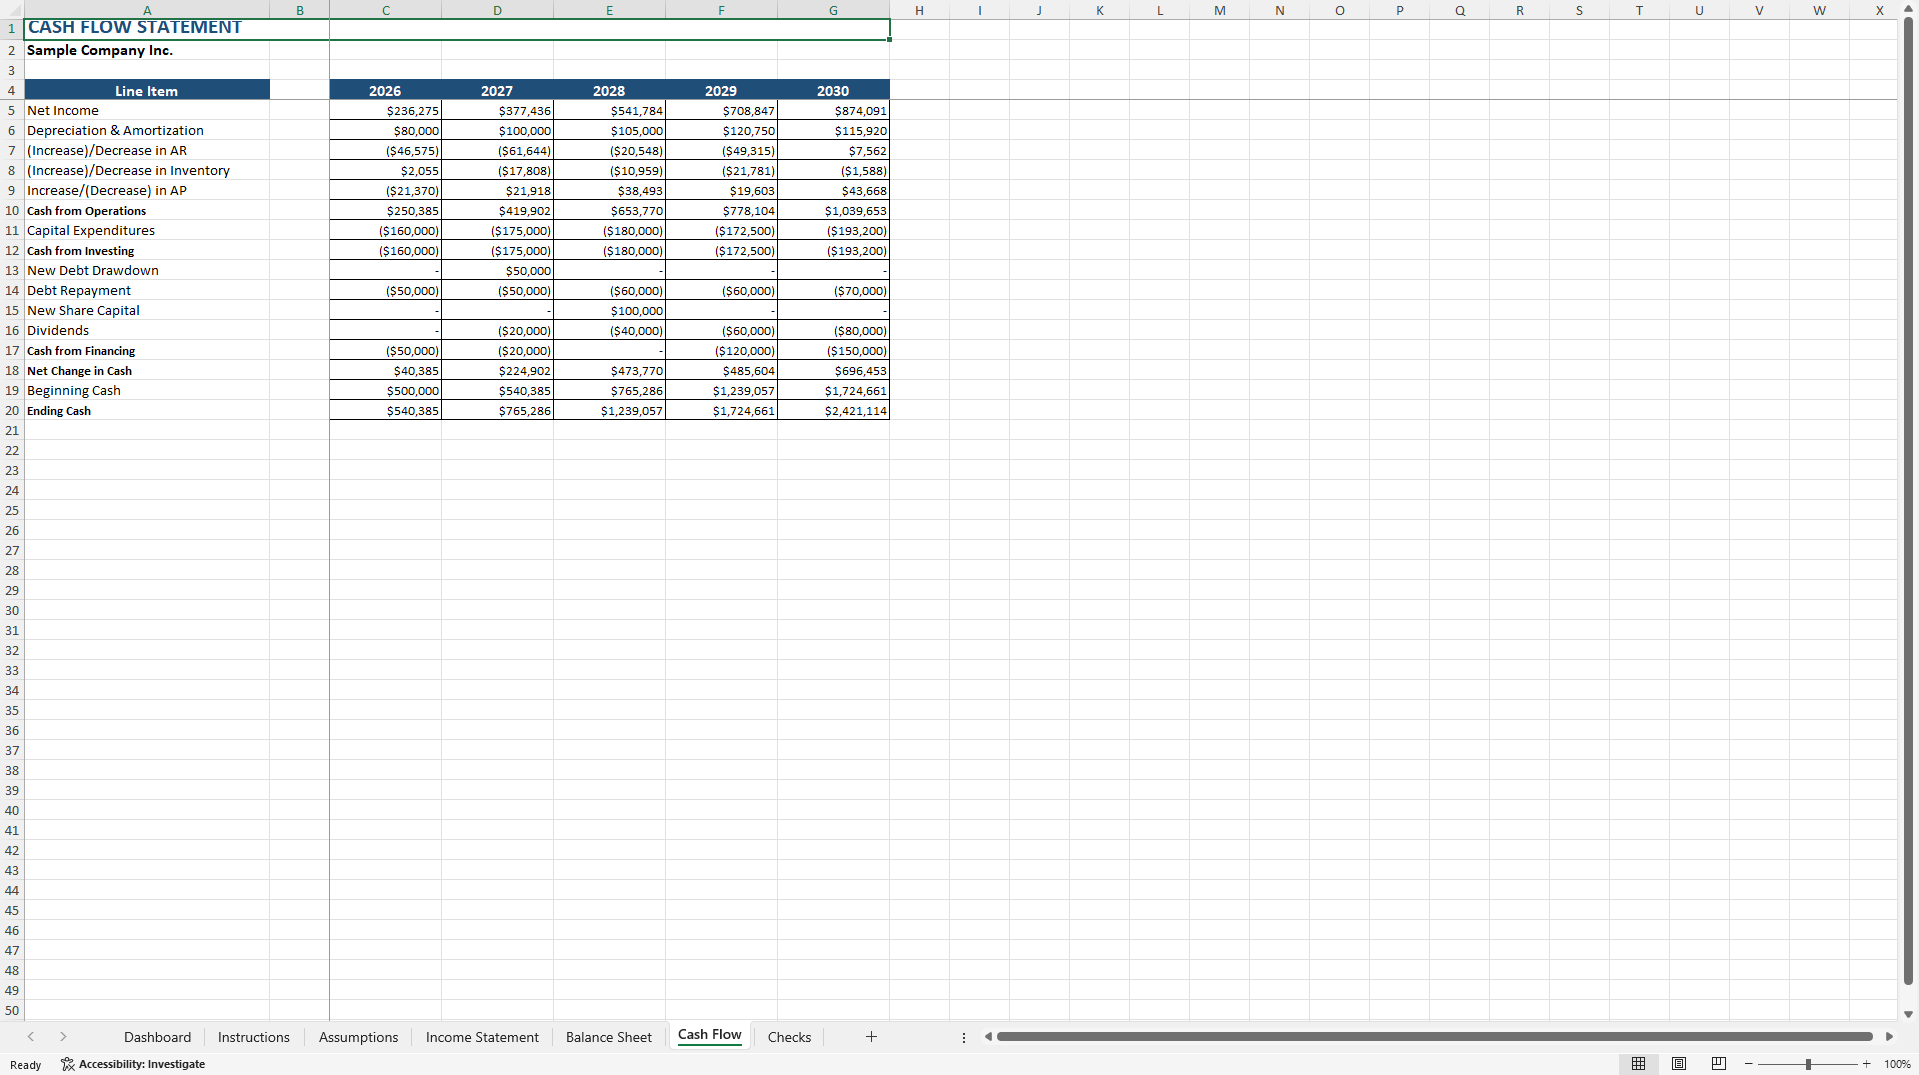Go to next sheet tab arrow
The height and width of the screenshot is (1075, 1919).
click(x=63, y=1037)
